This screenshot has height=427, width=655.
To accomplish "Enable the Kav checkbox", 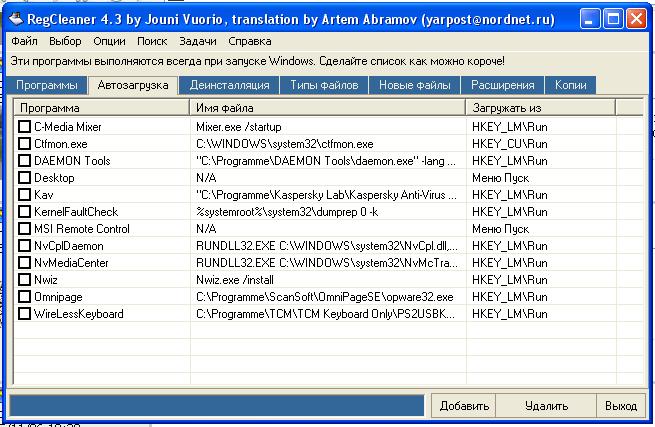I will [x=25, y=195].
